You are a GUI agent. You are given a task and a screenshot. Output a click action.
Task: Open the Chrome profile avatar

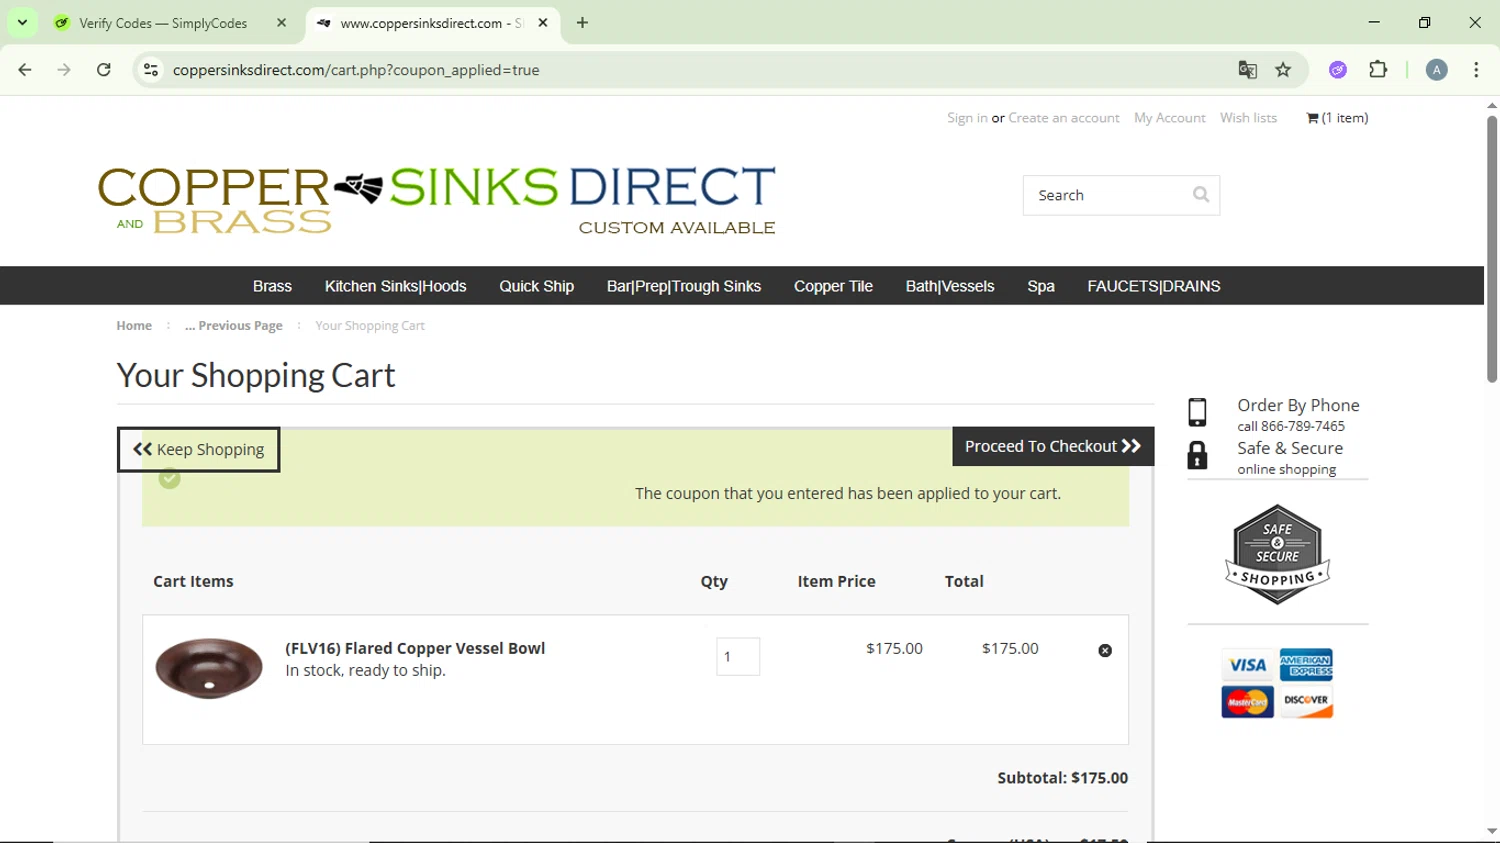(x=1436, y=70)
